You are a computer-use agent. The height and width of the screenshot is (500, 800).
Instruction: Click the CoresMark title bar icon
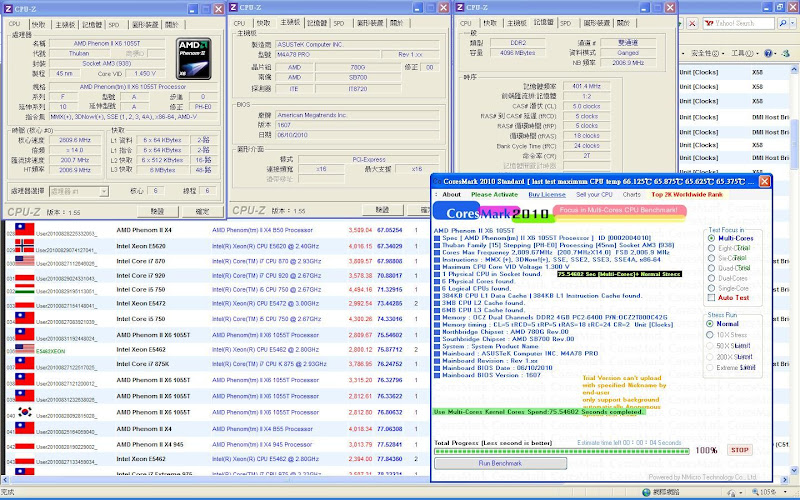click(437, 182)
